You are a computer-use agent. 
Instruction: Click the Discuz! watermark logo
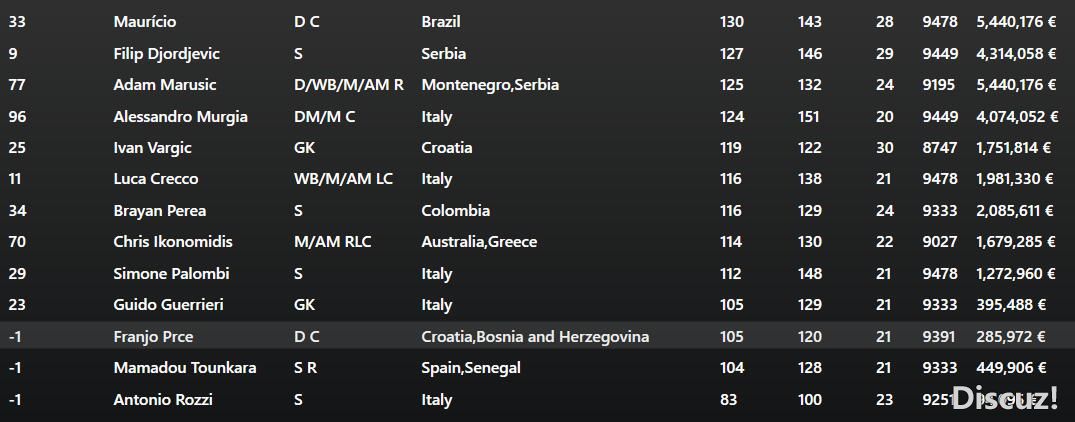click(x=1004, y=398)
